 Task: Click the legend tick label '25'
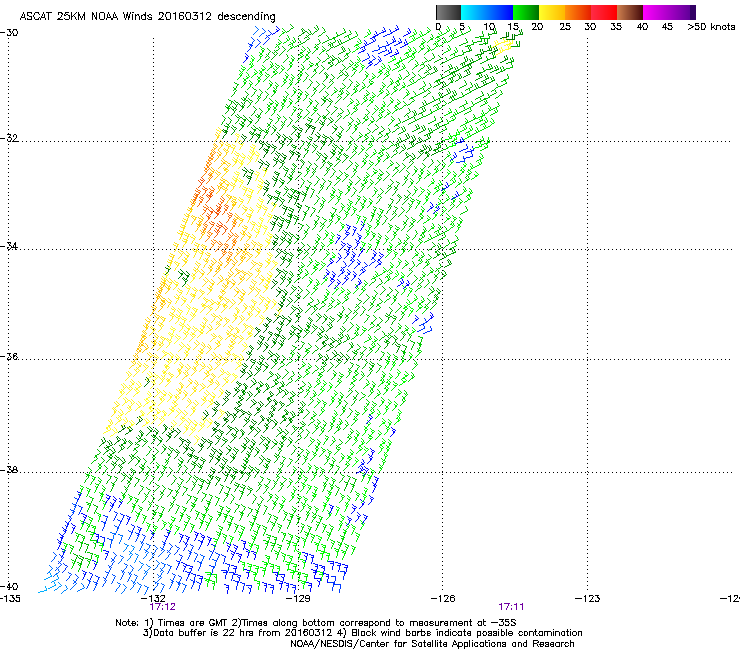tap(565, 27)
